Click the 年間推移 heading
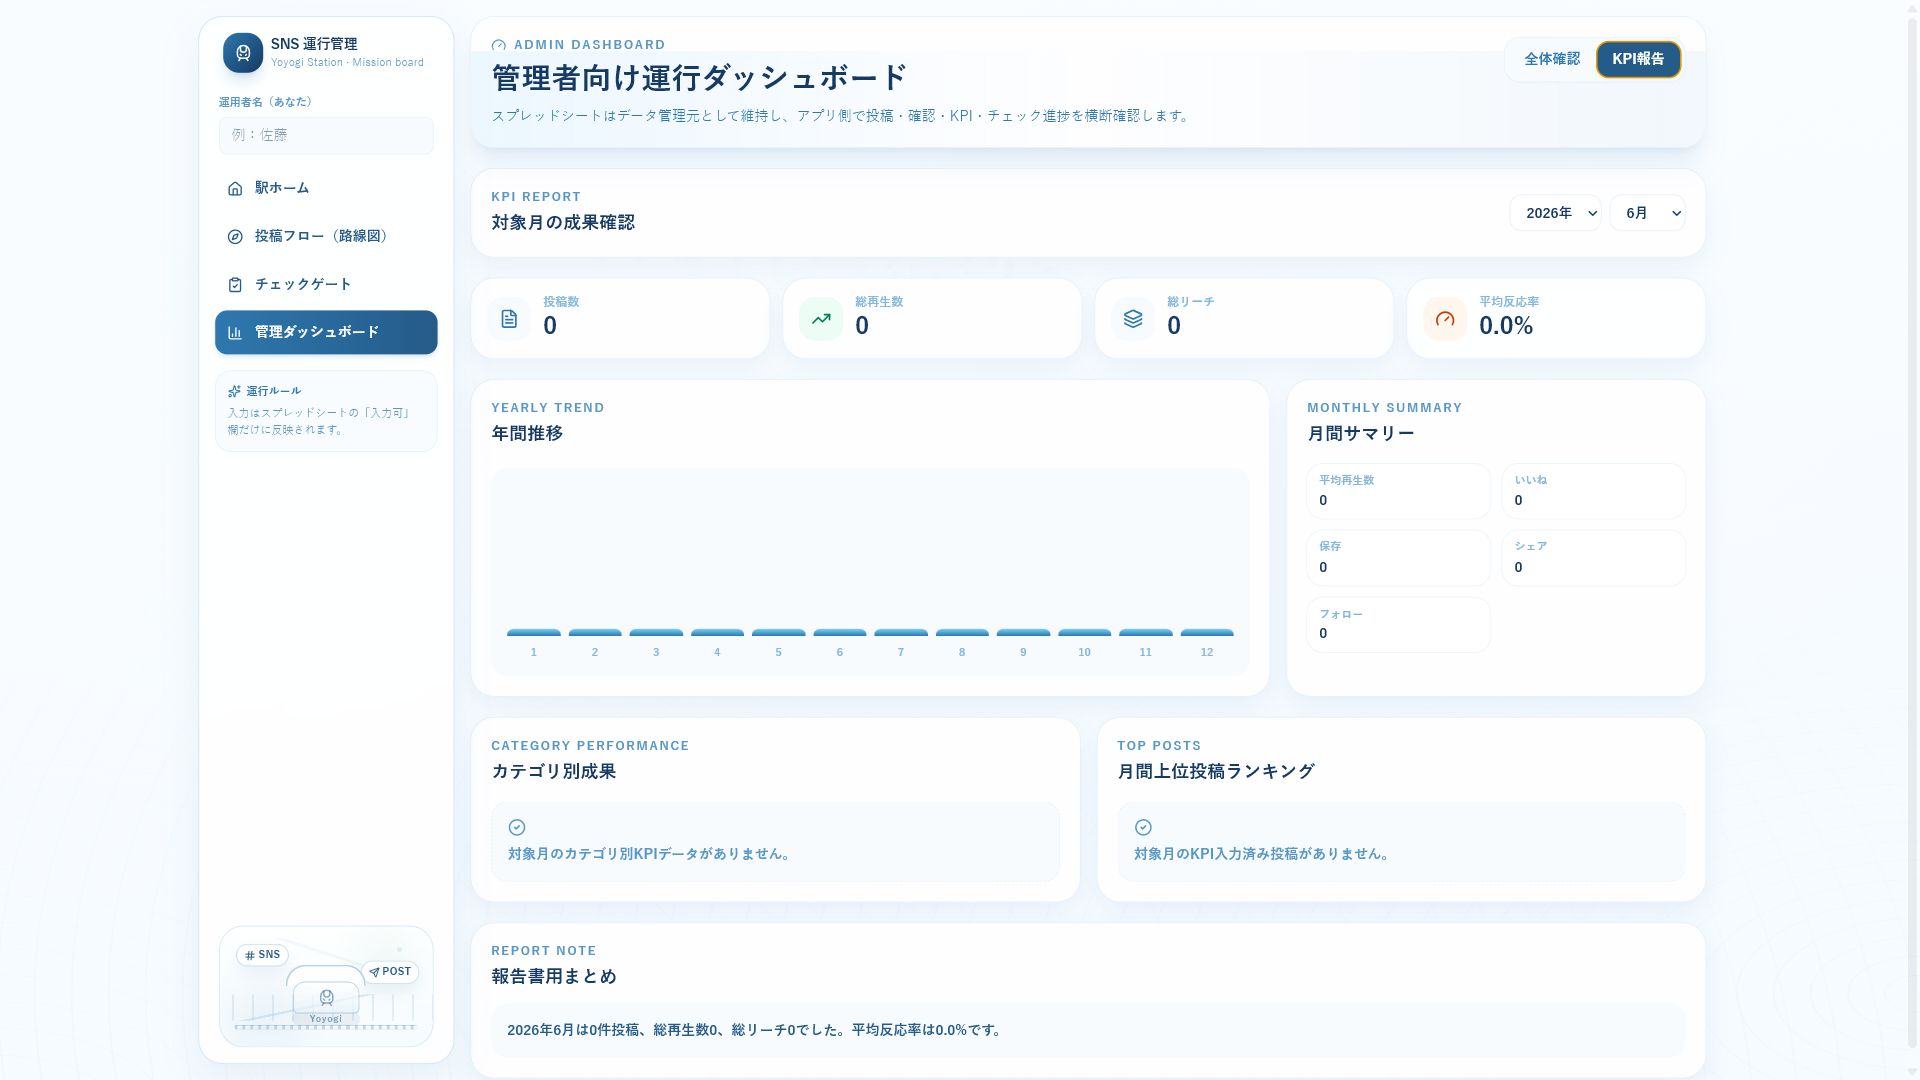This screenshot has width=1920, height=1080. [x=527, y=434]
